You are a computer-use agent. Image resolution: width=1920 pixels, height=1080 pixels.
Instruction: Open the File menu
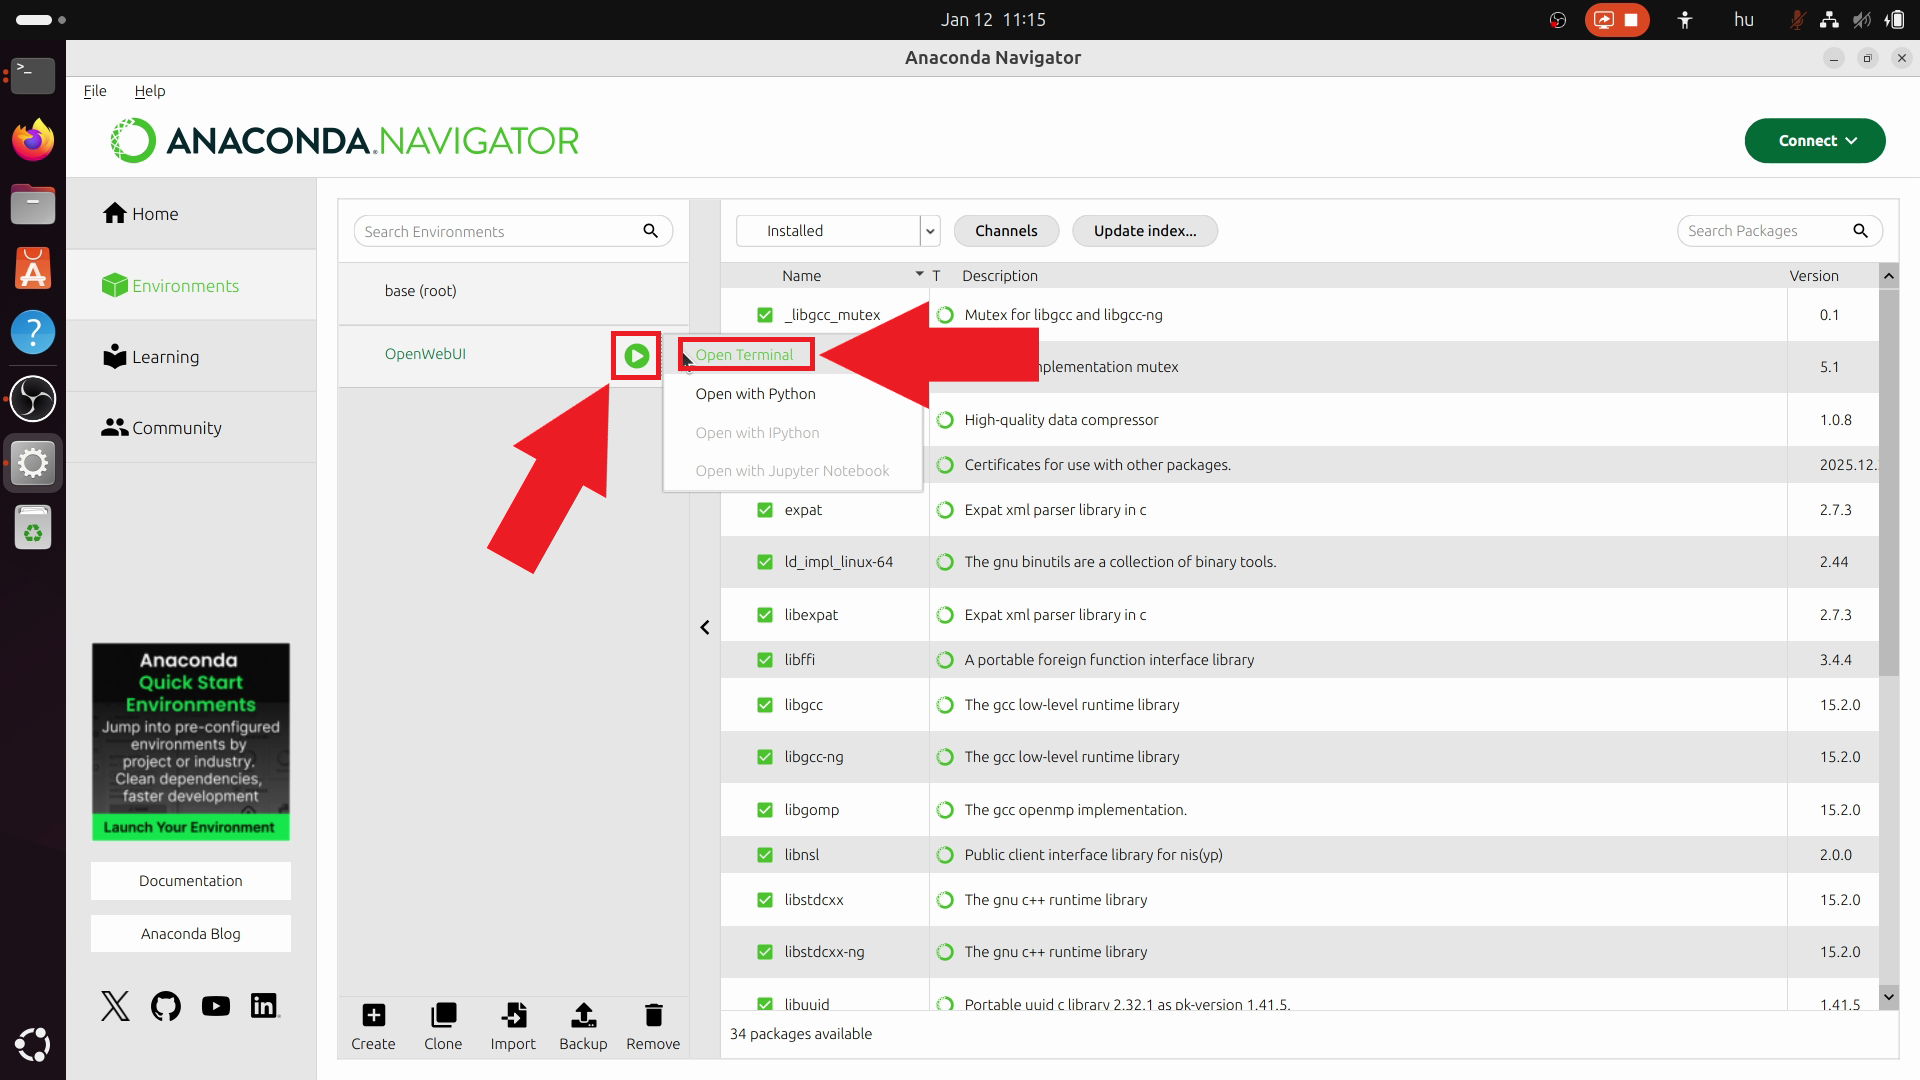95,91
